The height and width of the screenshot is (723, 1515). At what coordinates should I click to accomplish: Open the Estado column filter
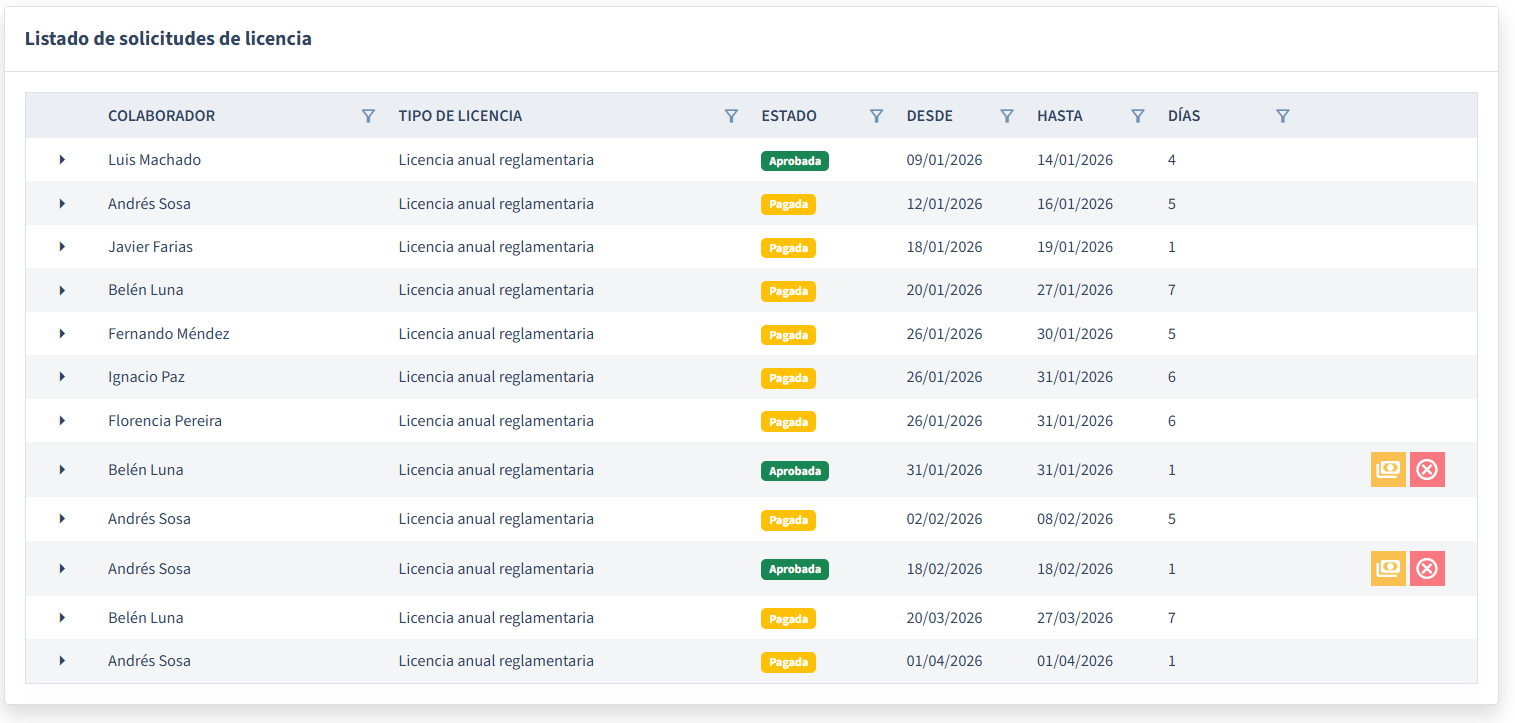(876, 116)
